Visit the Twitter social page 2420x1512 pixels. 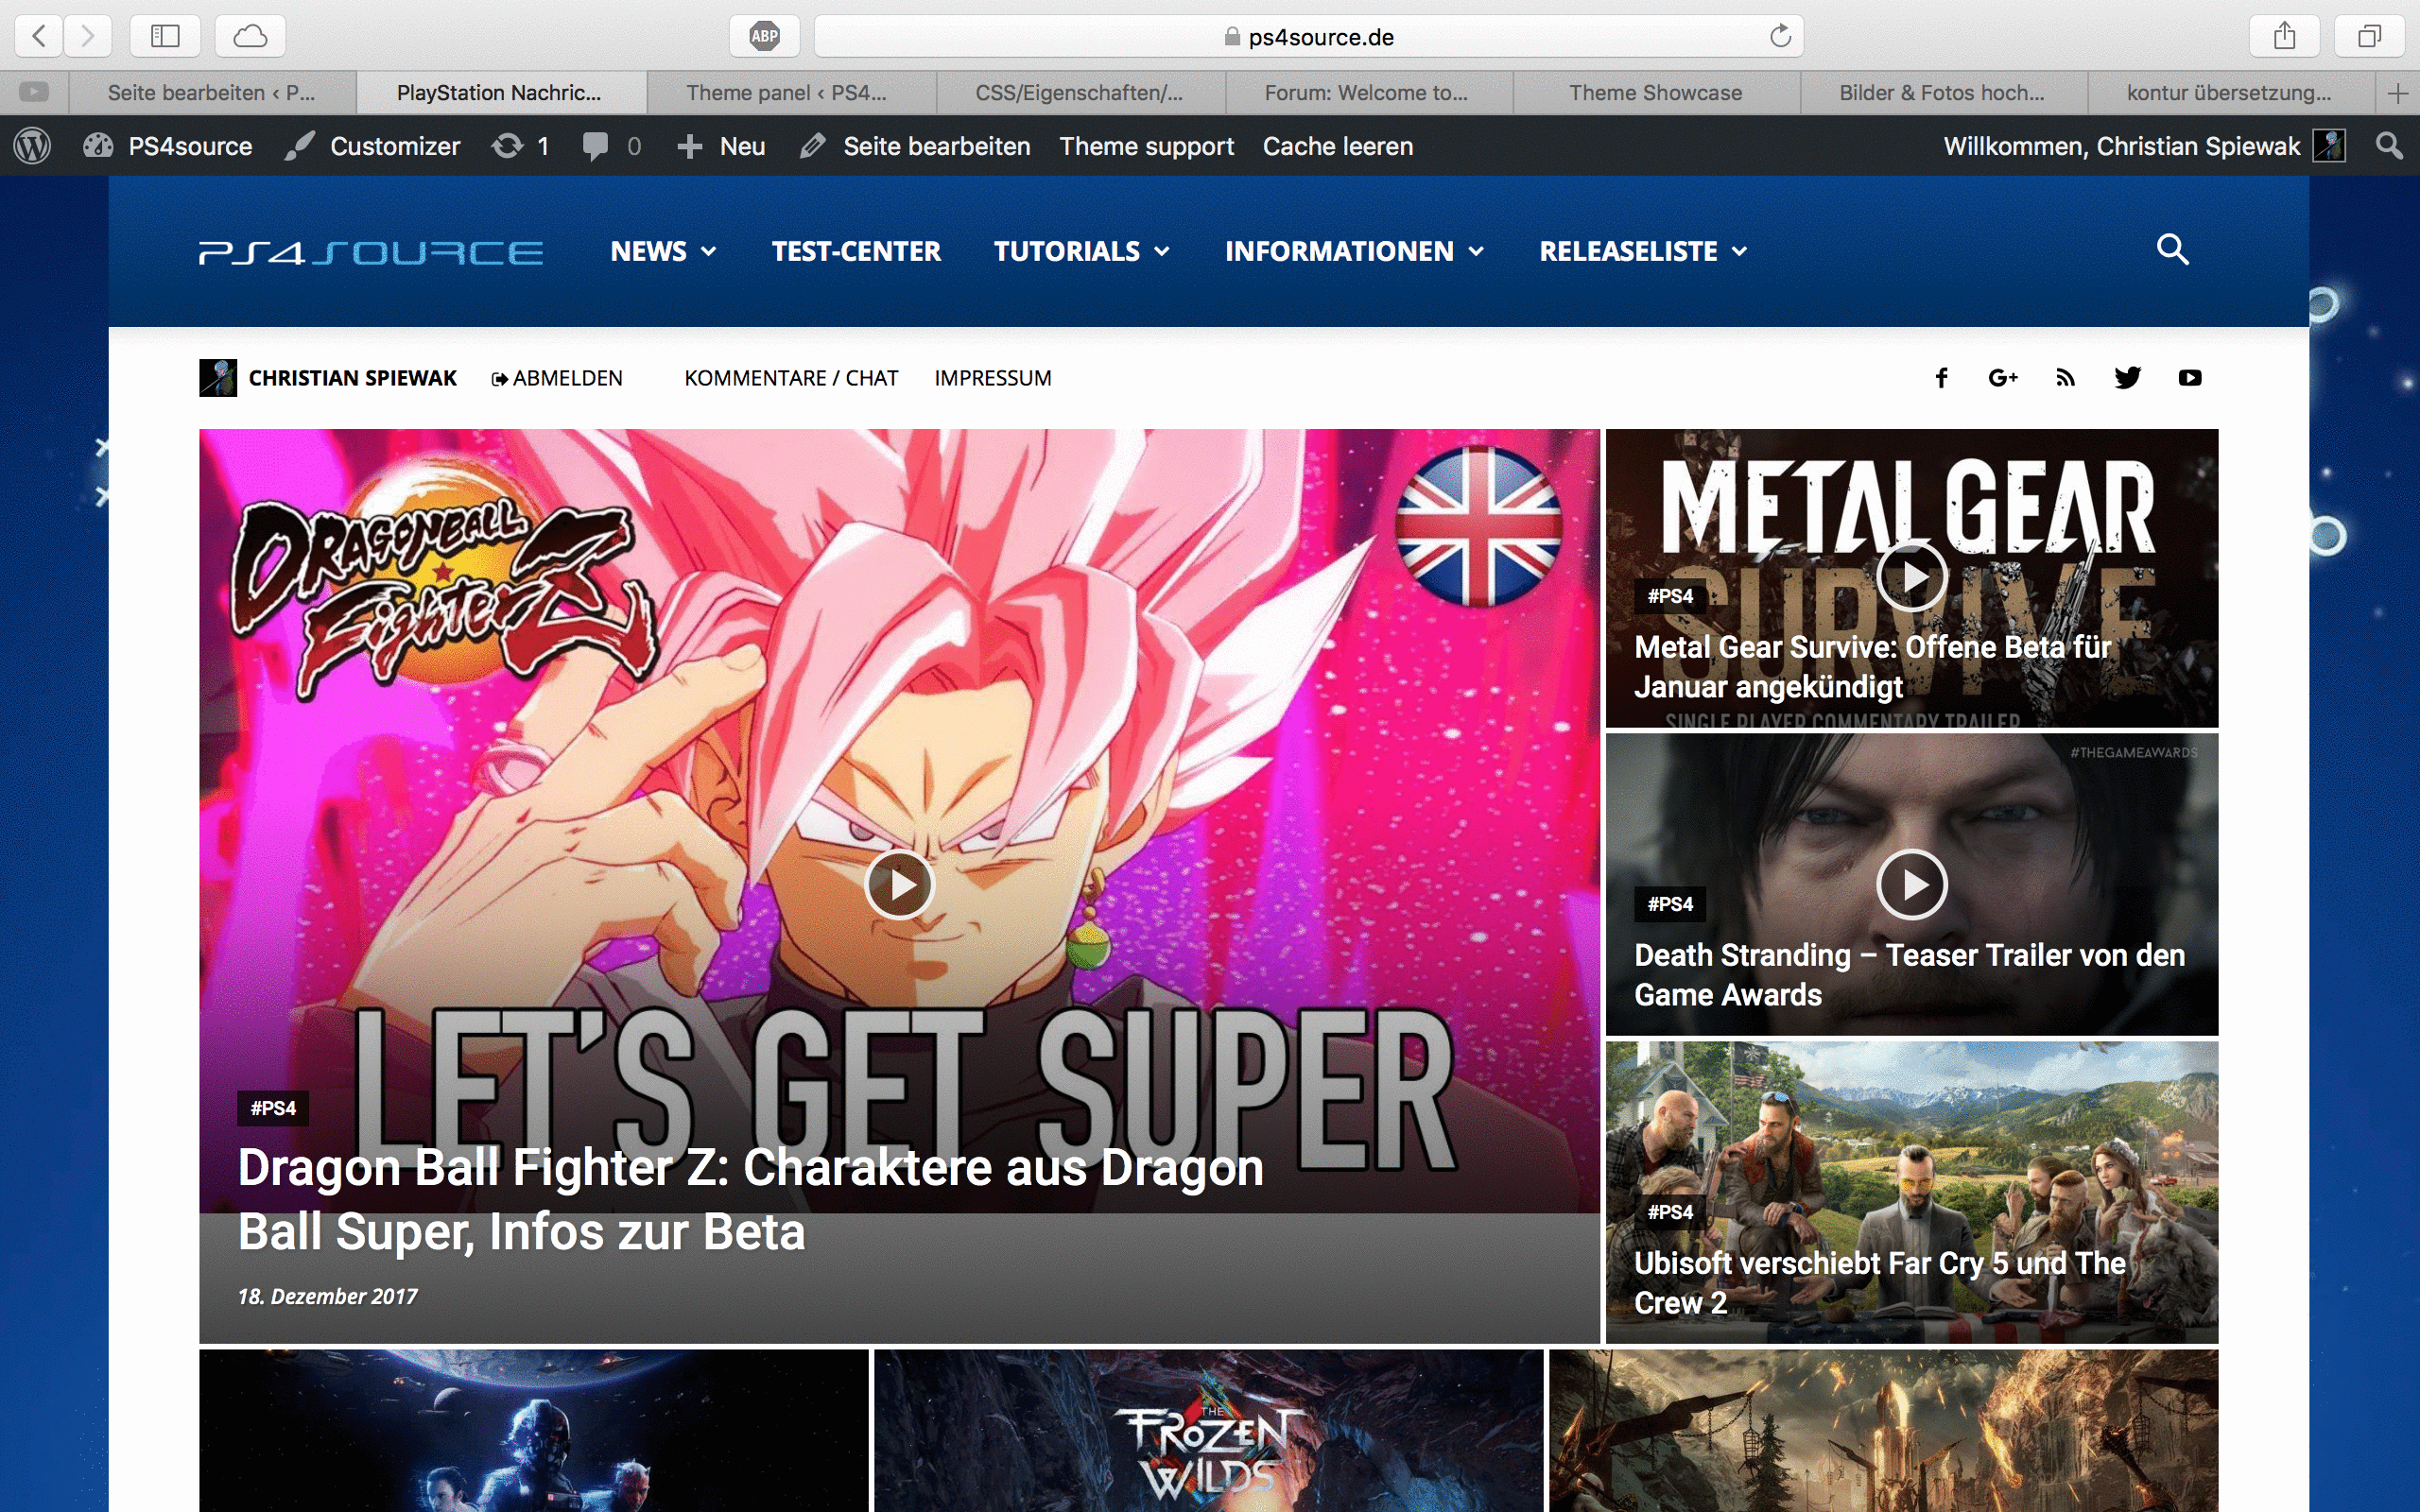[2127, 378]
